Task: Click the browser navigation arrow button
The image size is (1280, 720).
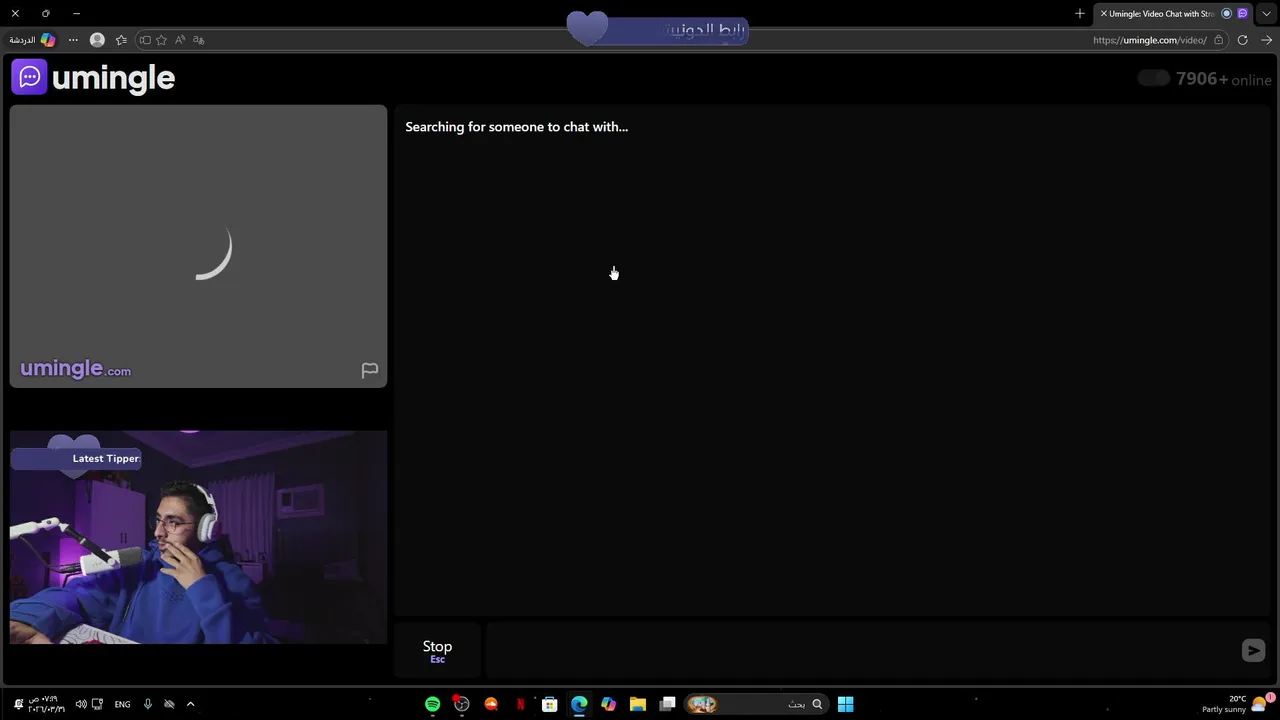Action: 1266,40
